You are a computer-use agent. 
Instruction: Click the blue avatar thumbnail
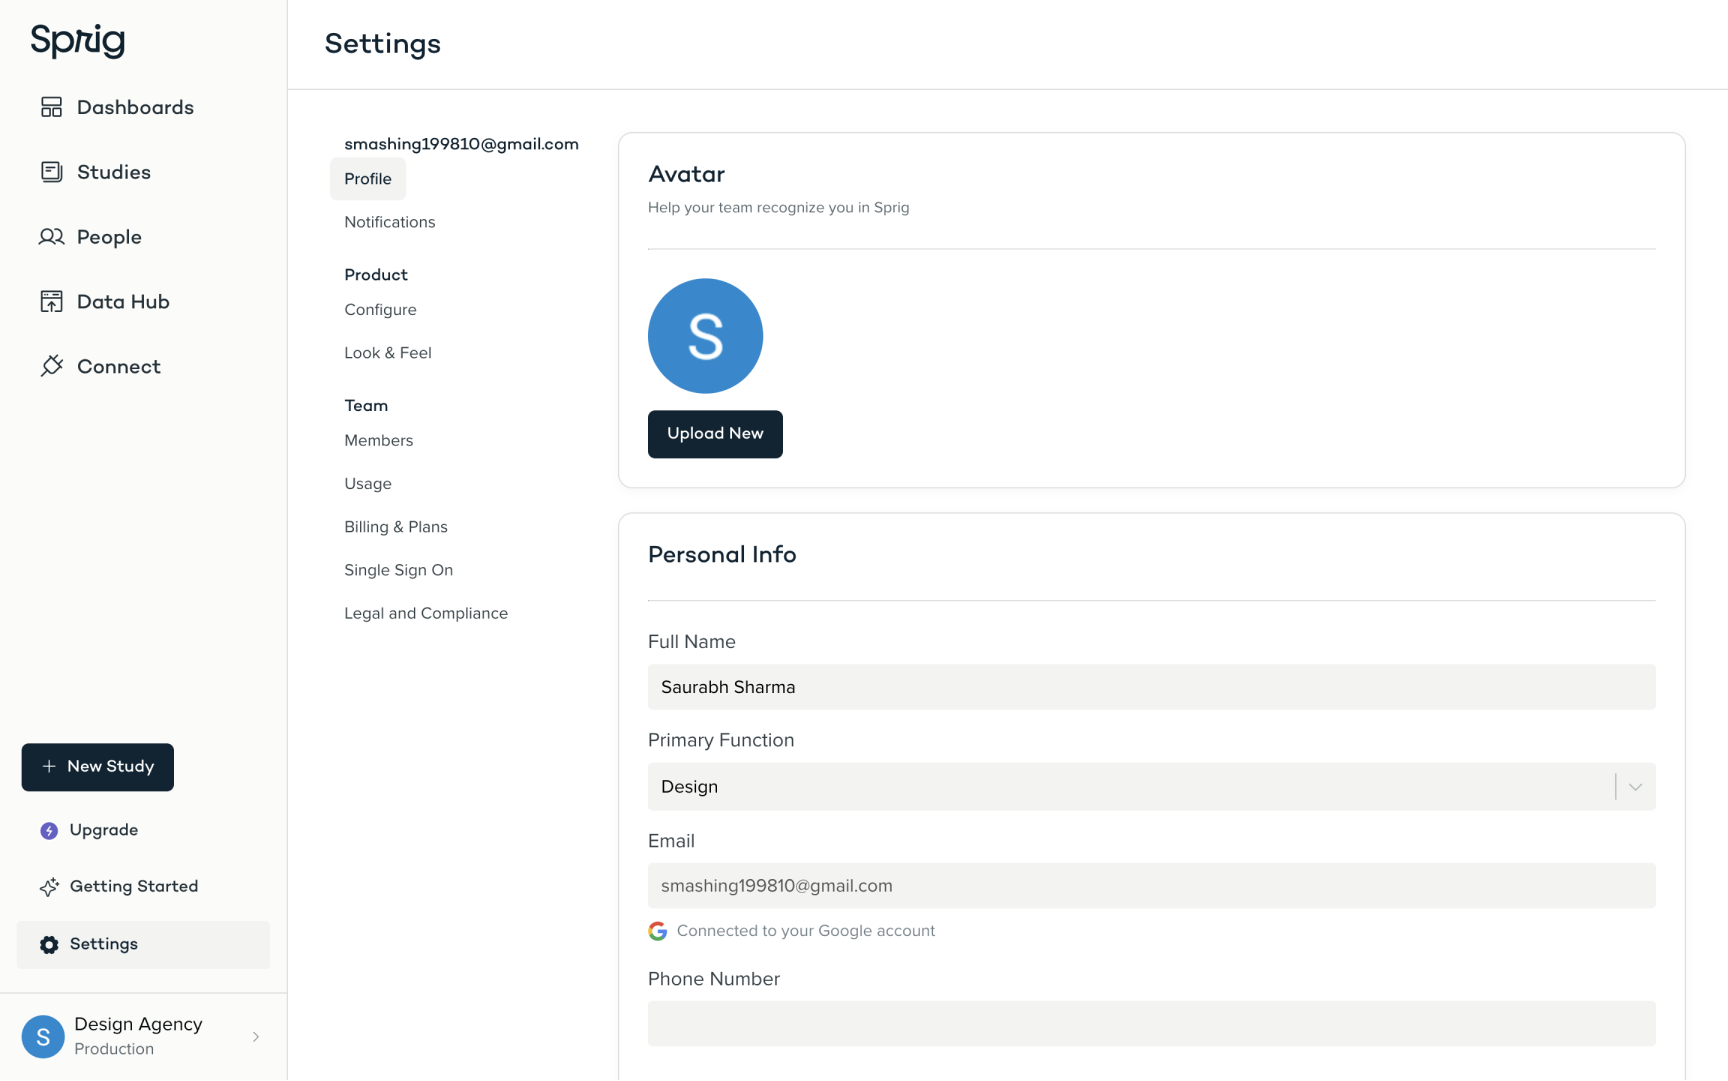[705, 336]
